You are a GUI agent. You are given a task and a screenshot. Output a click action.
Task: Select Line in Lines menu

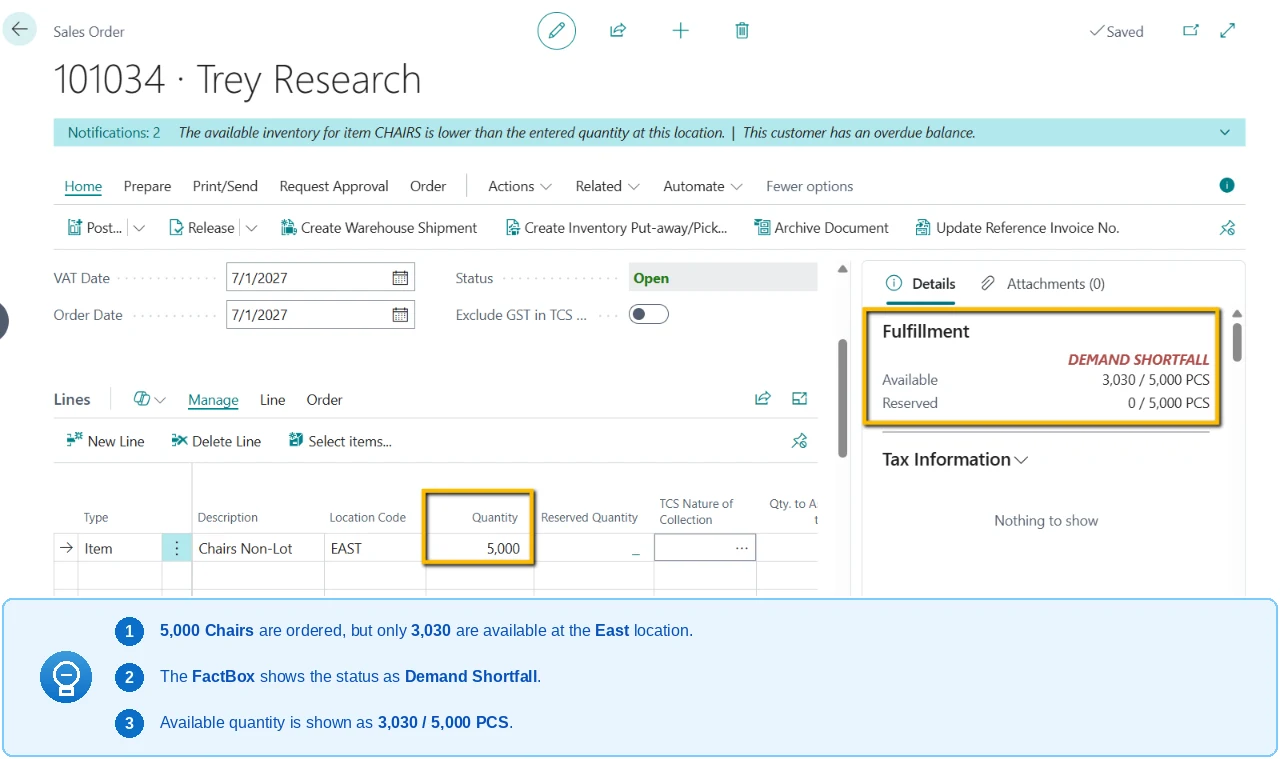coord(272,400)
